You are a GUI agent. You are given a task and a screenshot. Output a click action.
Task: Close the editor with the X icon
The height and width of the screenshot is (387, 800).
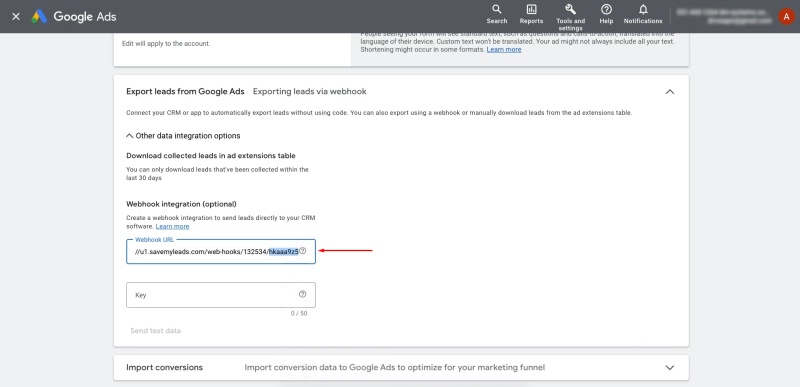click(16, 16)
